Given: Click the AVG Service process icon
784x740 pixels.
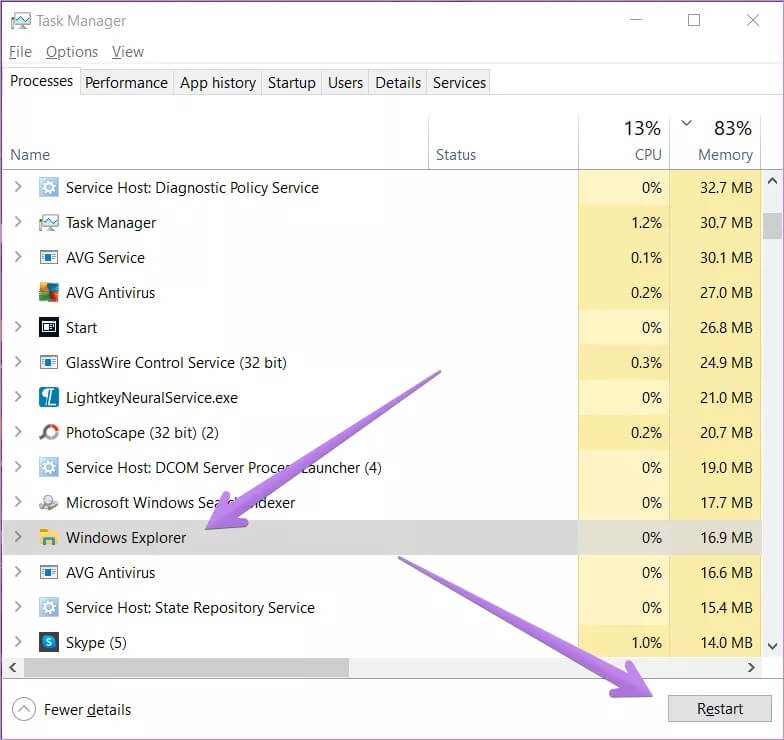Looking at the screenshot, I should [48, 258].
